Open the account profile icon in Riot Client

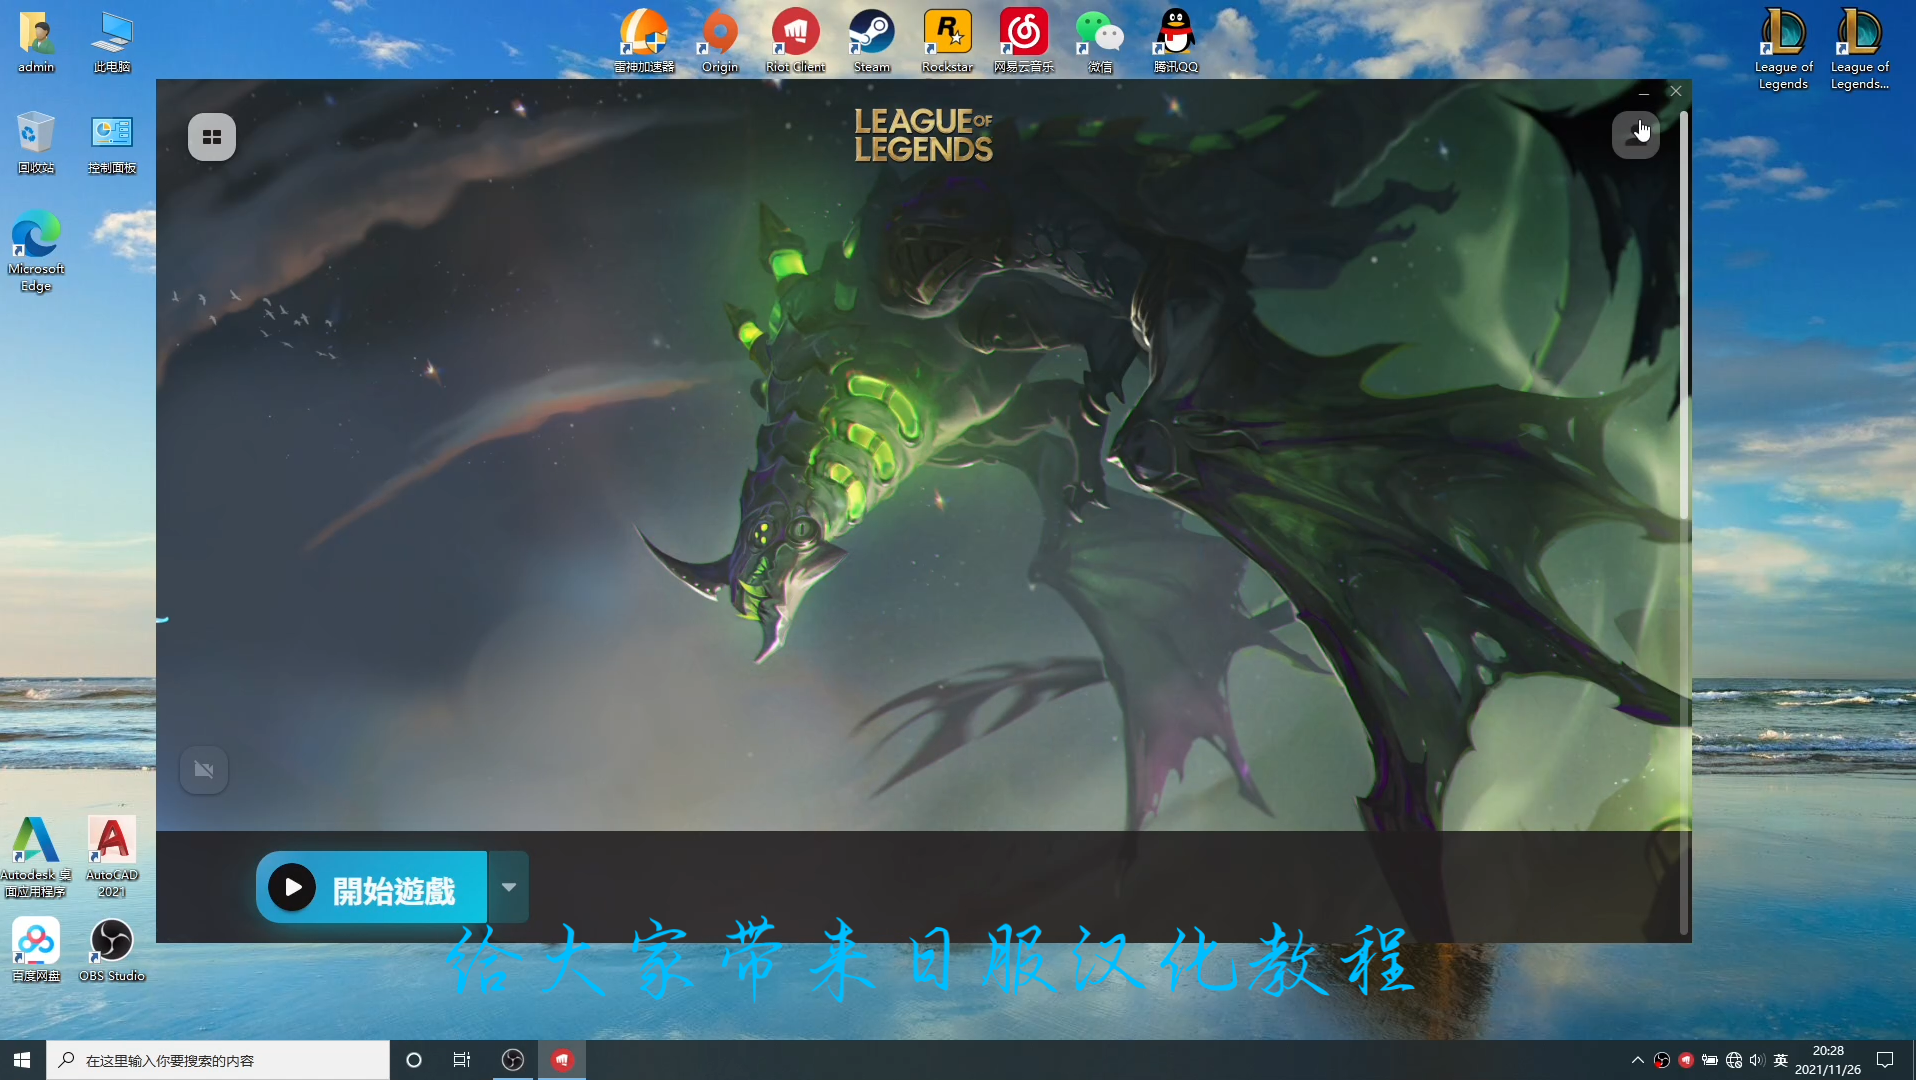click(x=1636, y=134)
